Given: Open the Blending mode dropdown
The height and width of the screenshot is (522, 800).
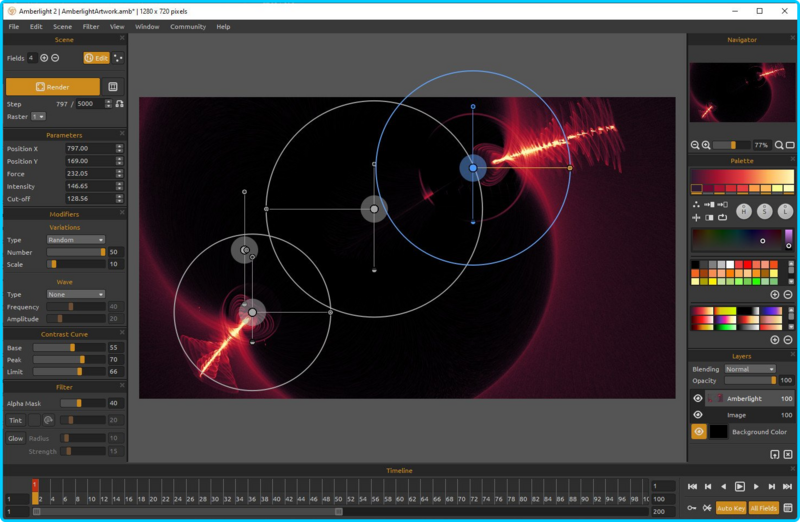Looking at the screenshot, I should [750, 369].
